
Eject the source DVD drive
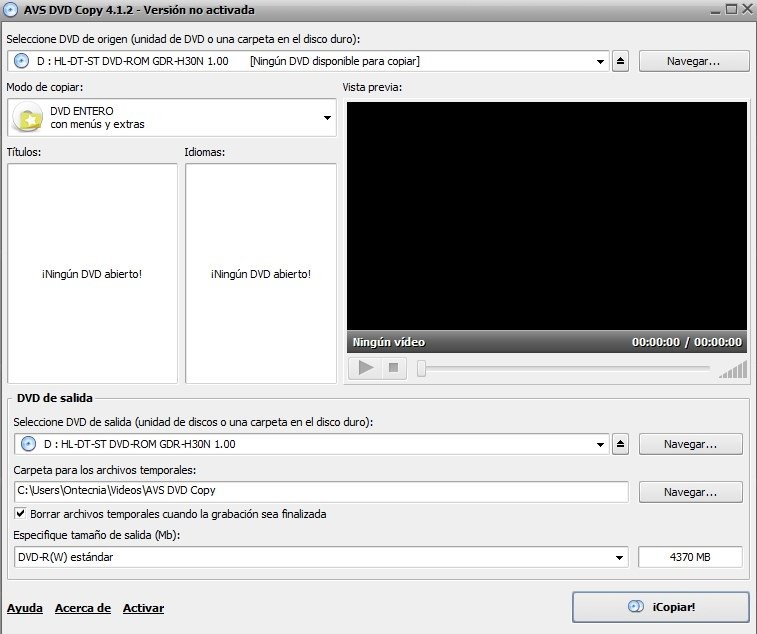(x=620, y=61)
